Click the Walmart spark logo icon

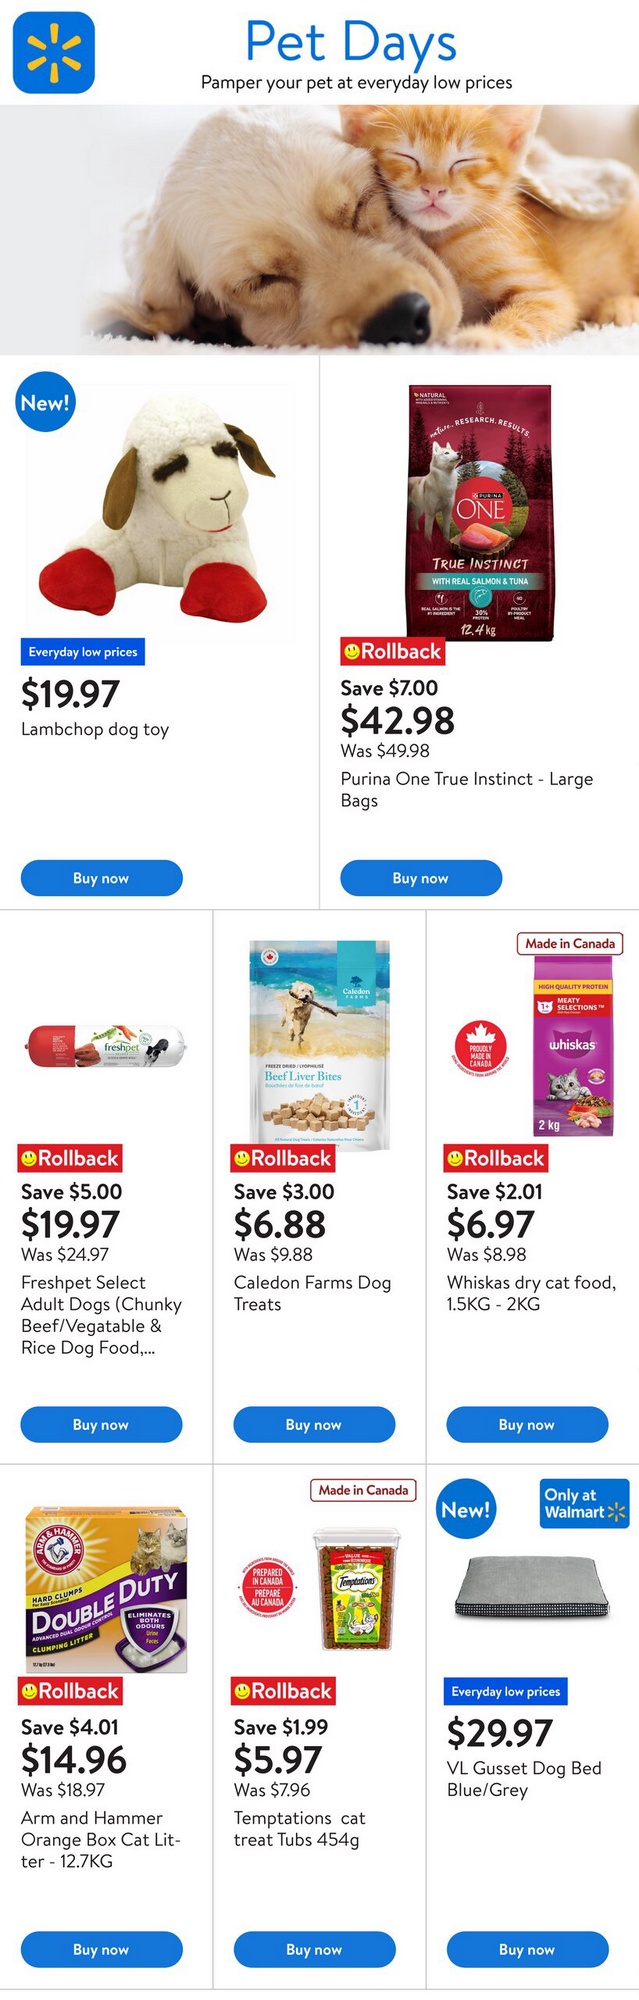pos(54,52)
